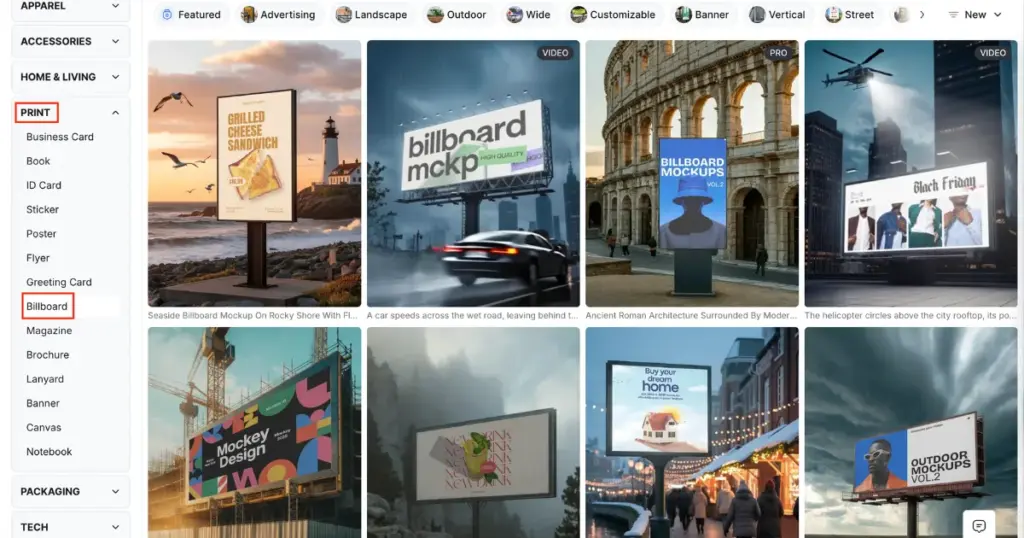This screenshot has width=1024, height=538.
Task: Click 'Seaside Billboard Mockup On Rocky Shore' caption
Action: (253, 315)
